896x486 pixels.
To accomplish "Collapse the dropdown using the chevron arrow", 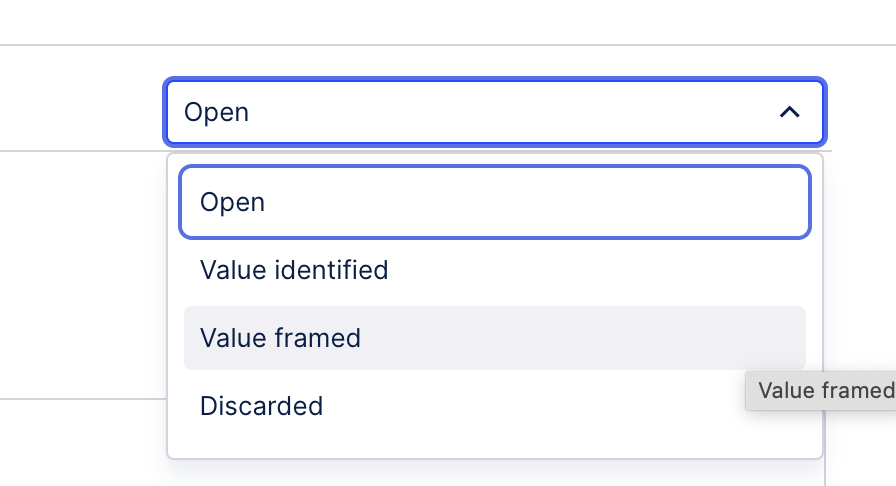I will (x=789, y=112).
